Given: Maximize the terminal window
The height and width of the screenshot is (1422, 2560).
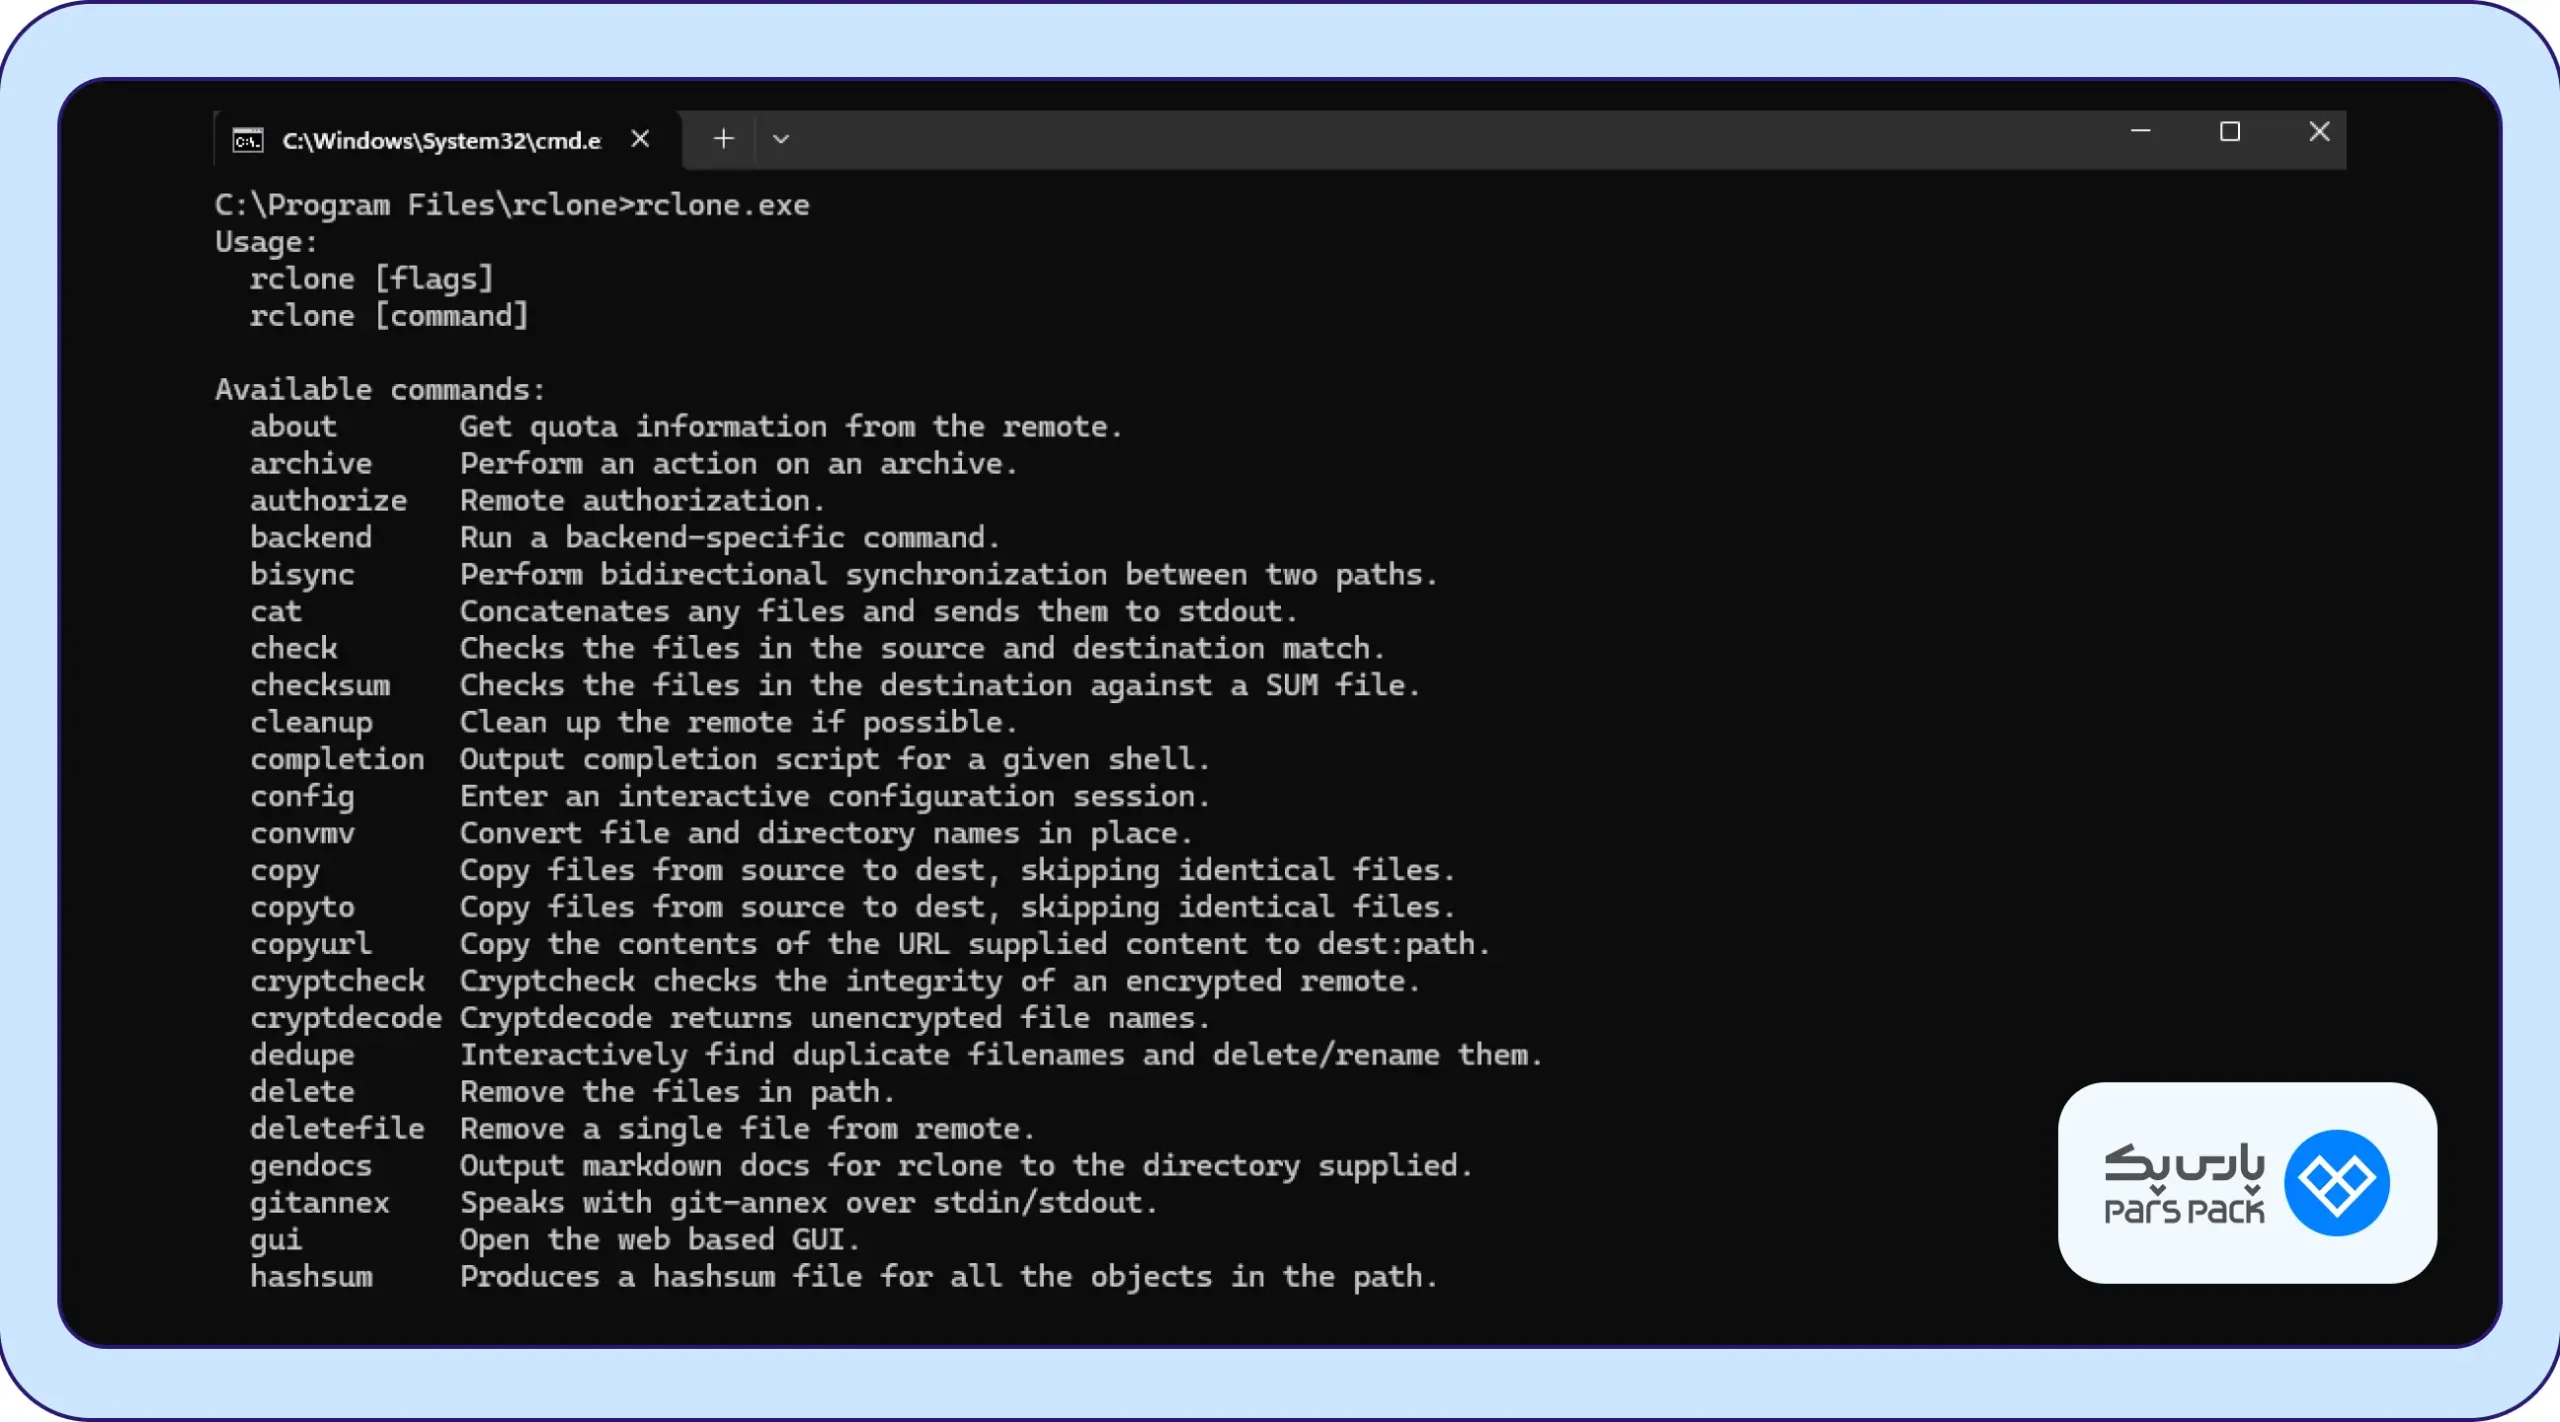Looking at the screenshot, I should [x=2230, y=131].
